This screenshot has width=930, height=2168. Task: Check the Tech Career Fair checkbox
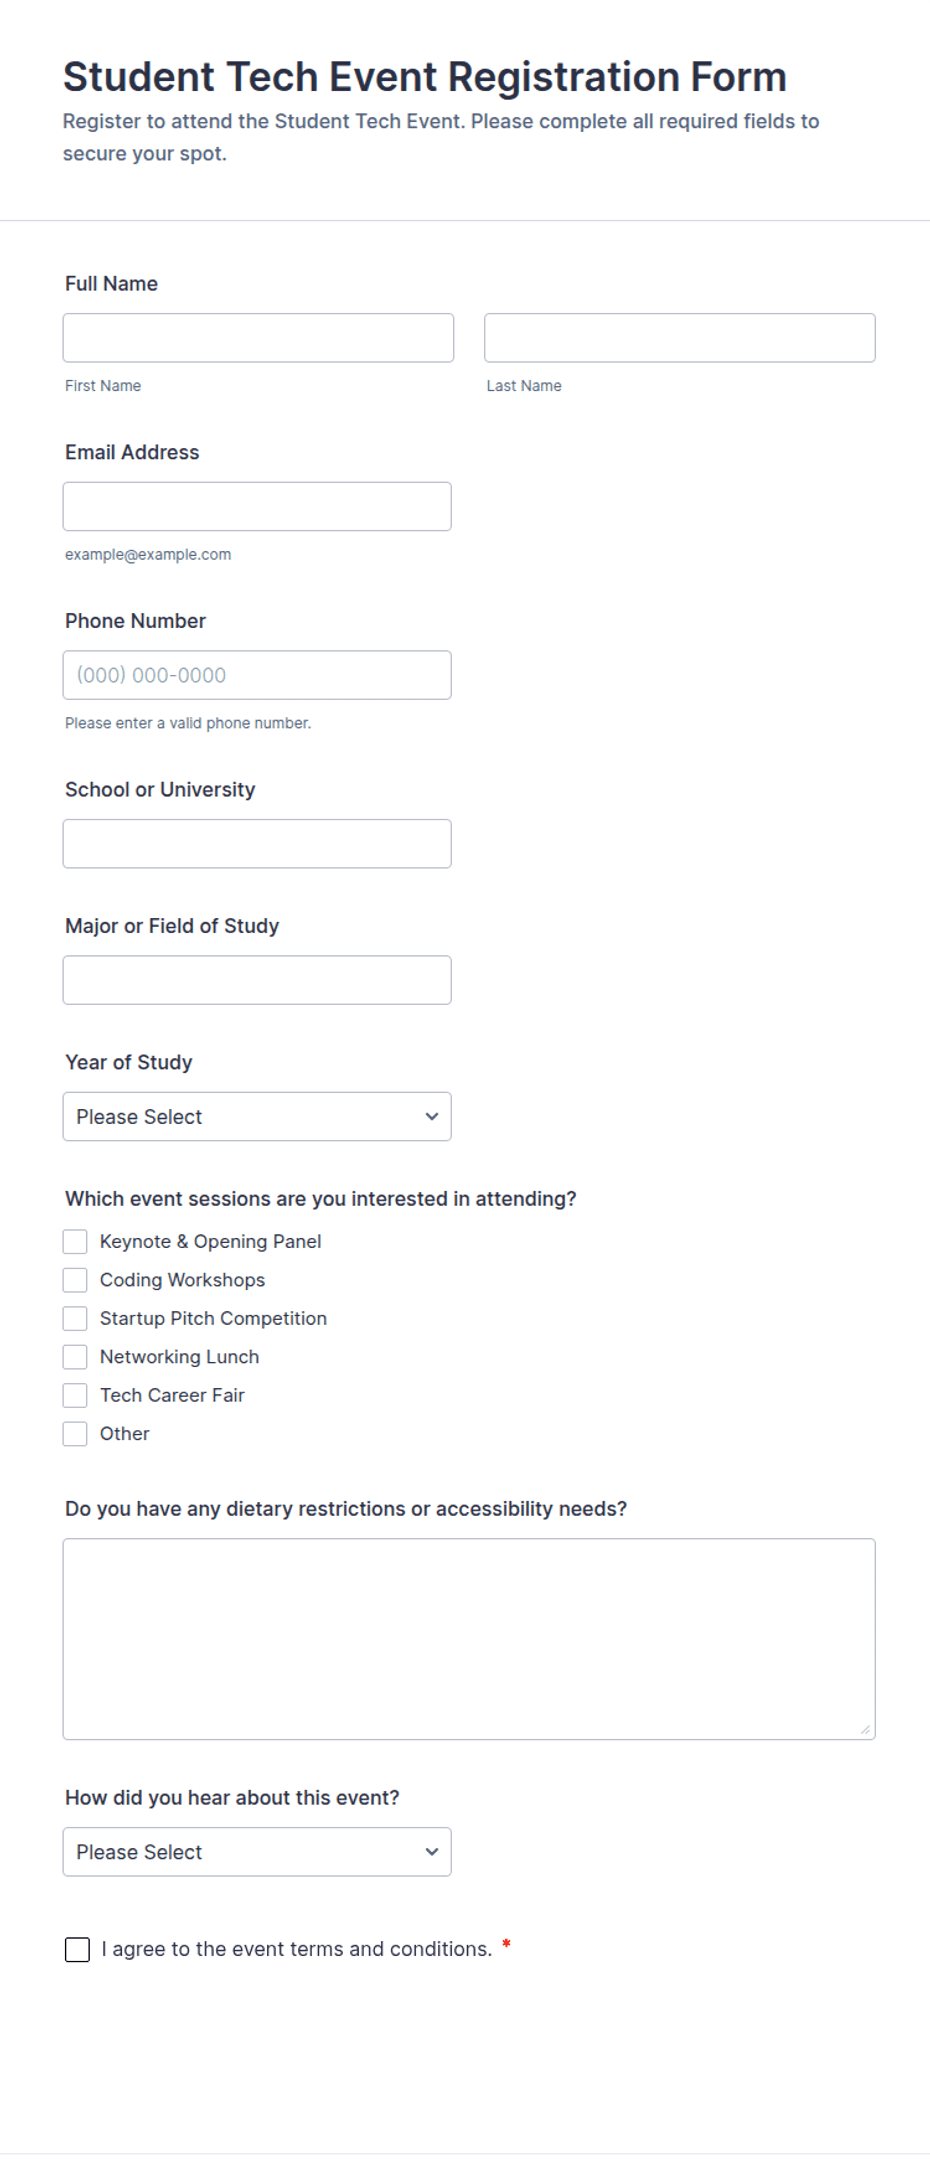tap(75, 1395)
